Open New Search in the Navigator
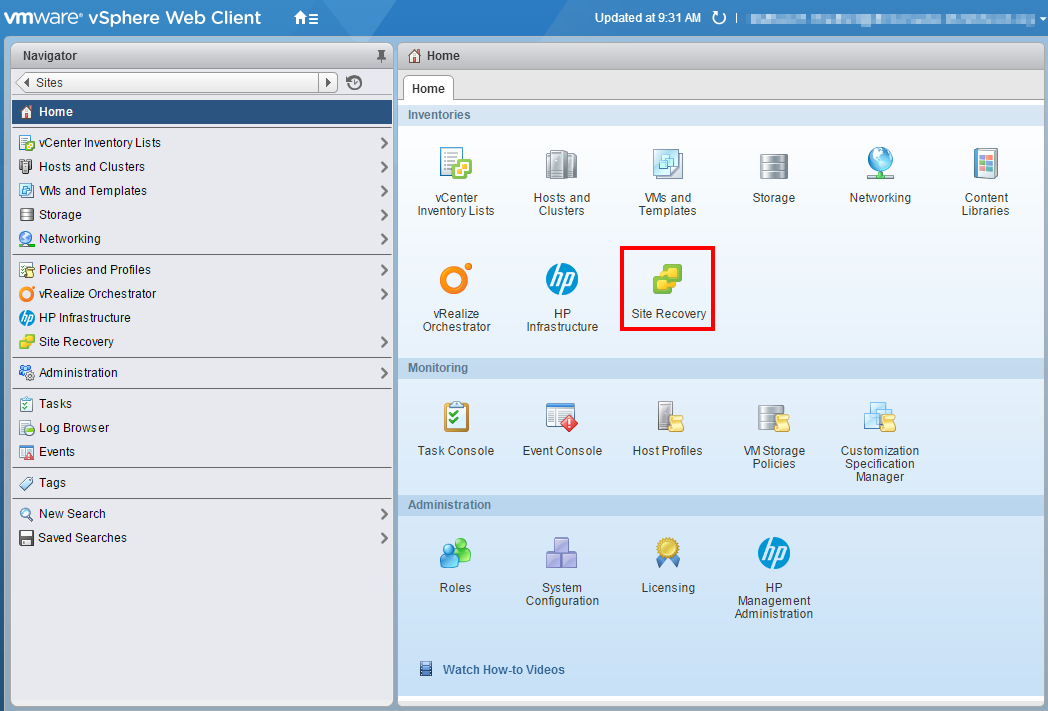Viewport: 1048px width, 711px height. [202, 514]
